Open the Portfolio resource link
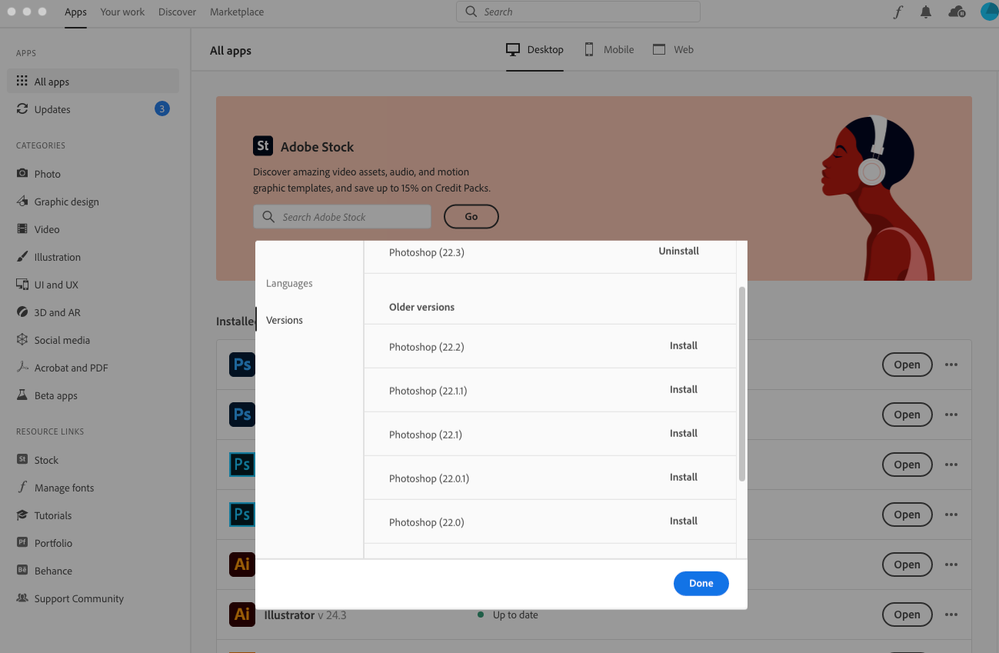Viewport: 999px width, 653px height. 44,543
